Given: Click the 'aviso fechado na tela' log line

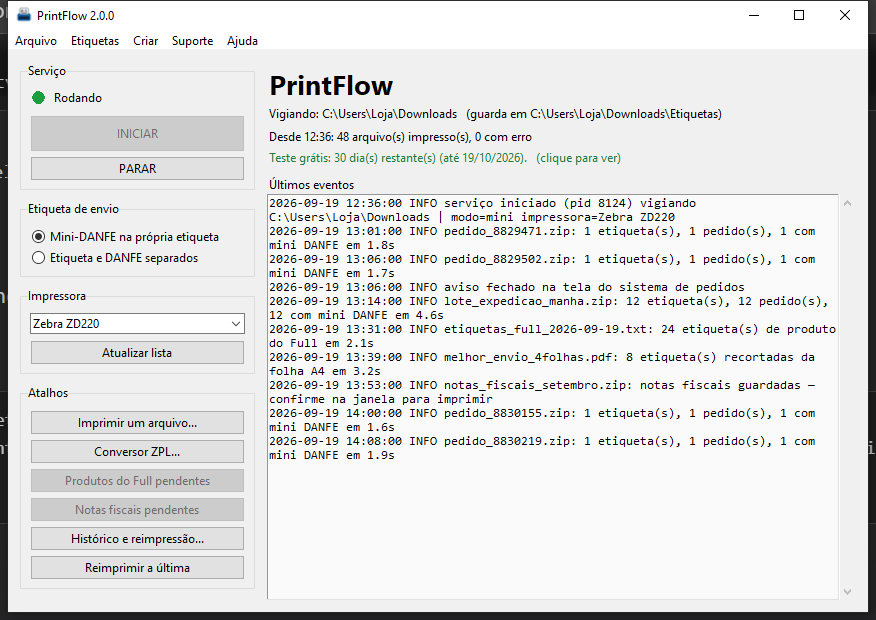Looking at the screenshot, I should tap(507, 287).
